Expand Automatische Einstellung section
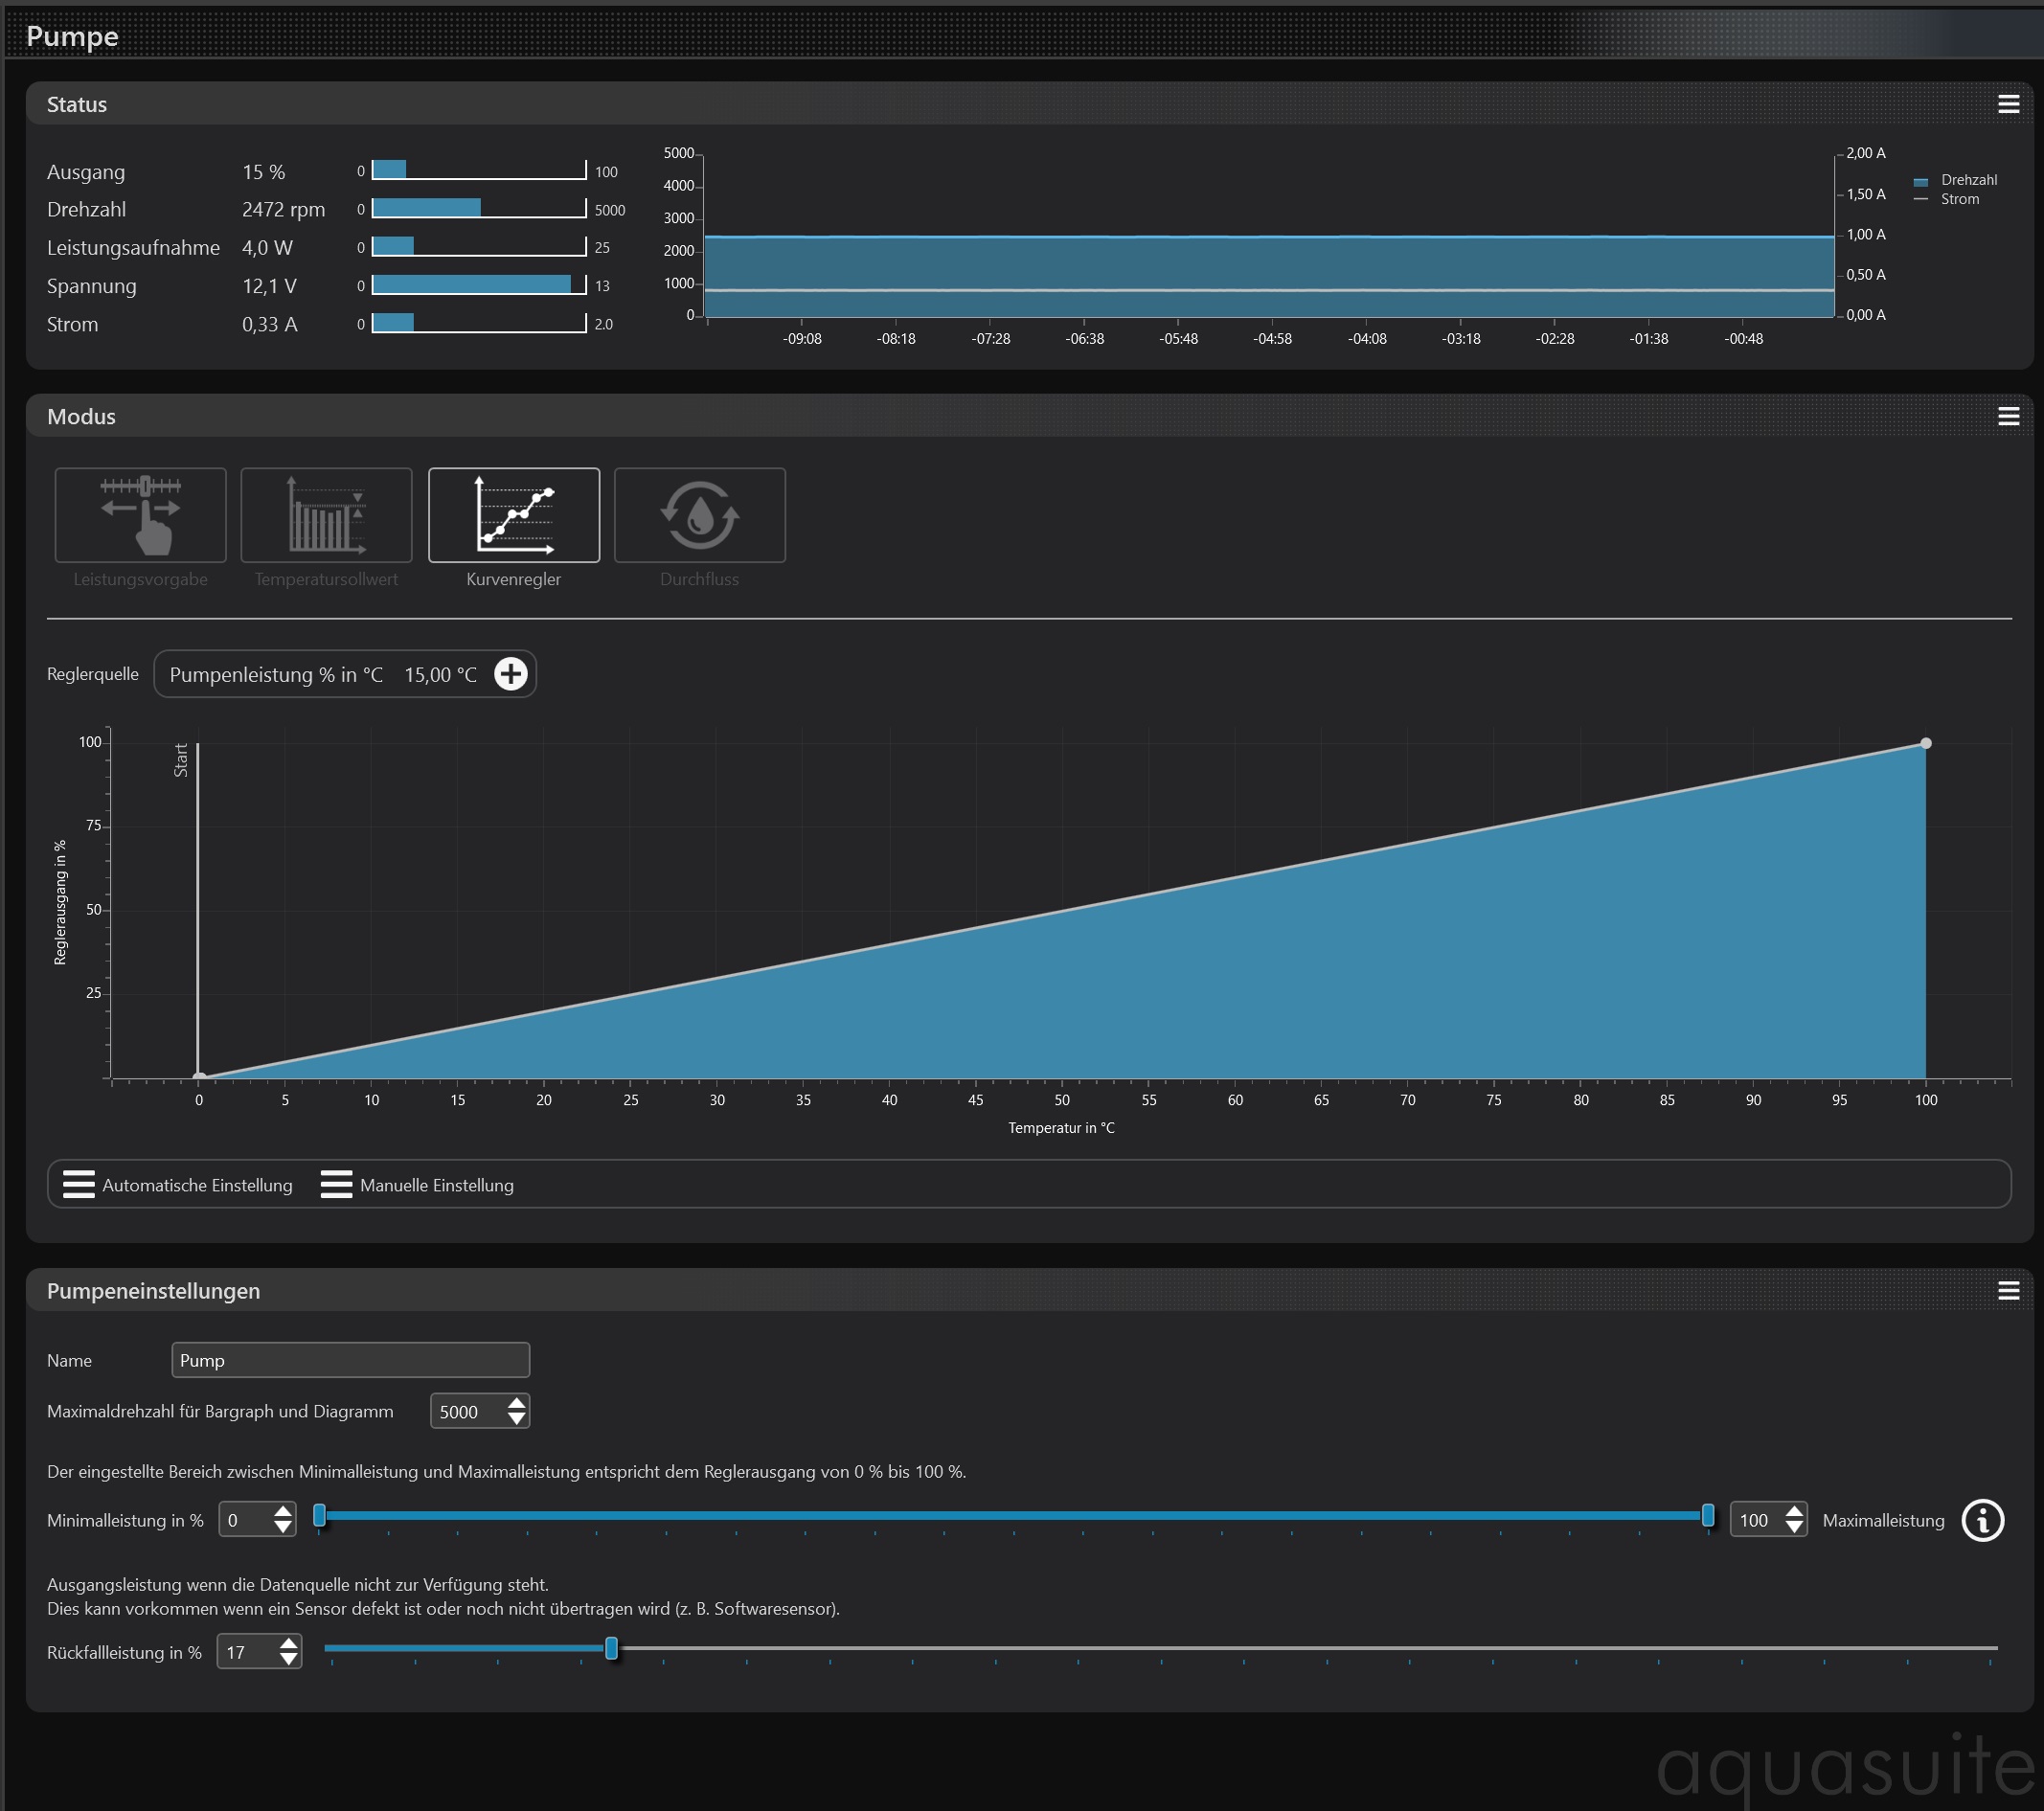Viewport: 2044px width, 1811px height. point(178,1185)
